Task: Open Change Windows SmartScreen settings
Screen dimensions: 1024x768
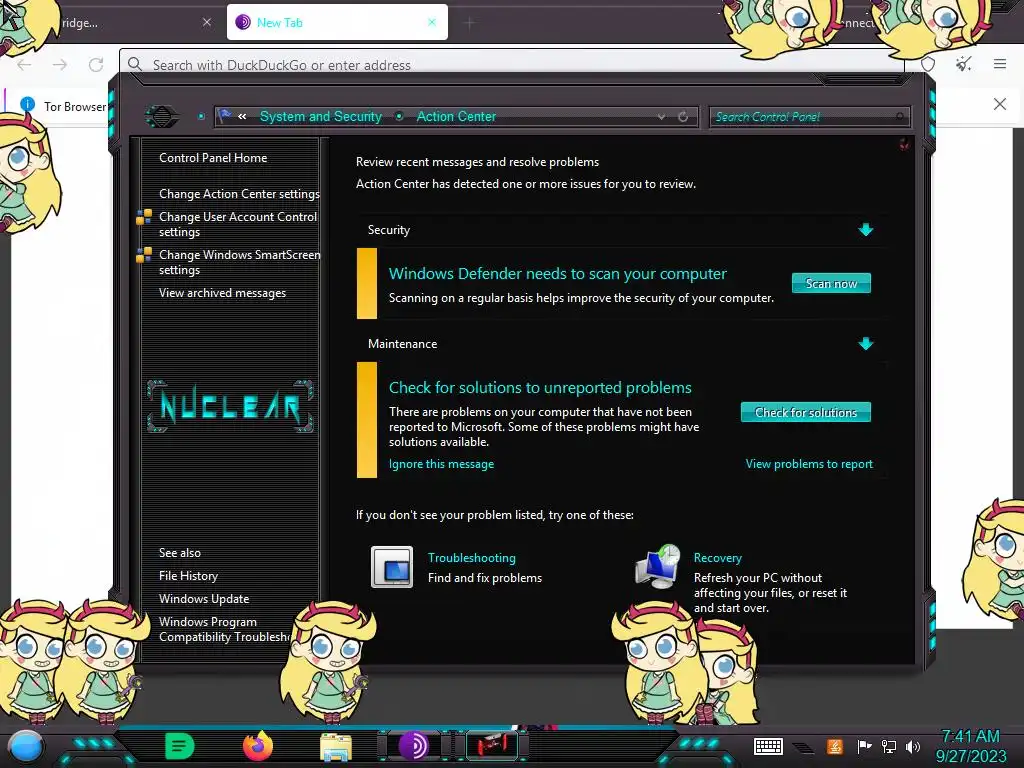Action: point(239,262)
